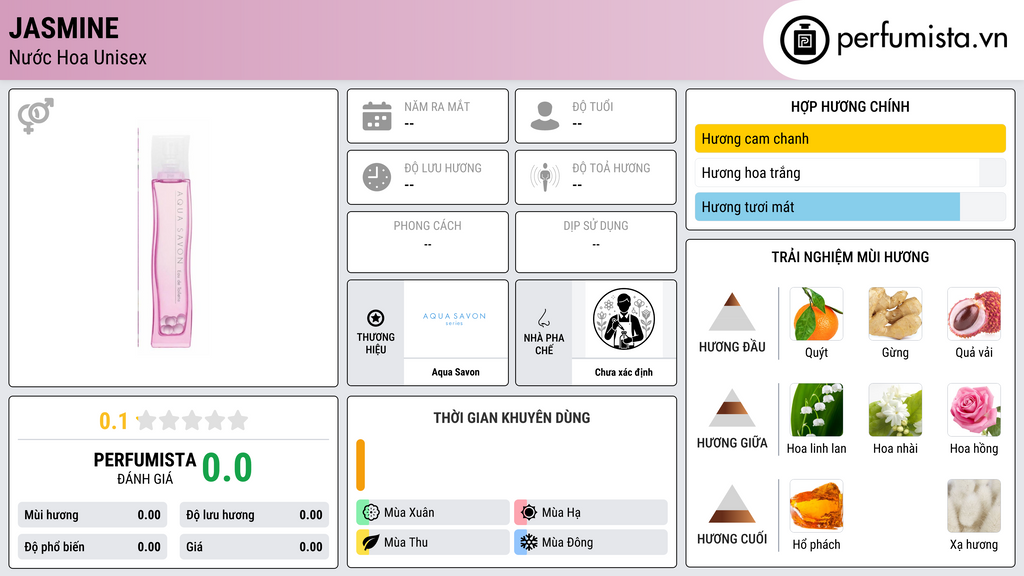Screen dimensions: 1024x576
Task: Click the perfume bottle logo icon
Action: pos(804,40)
